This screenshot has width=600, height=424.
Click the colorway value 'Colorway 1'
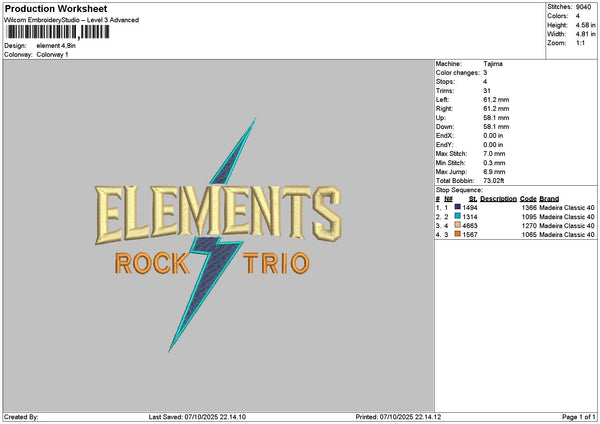tap(52, 55)
